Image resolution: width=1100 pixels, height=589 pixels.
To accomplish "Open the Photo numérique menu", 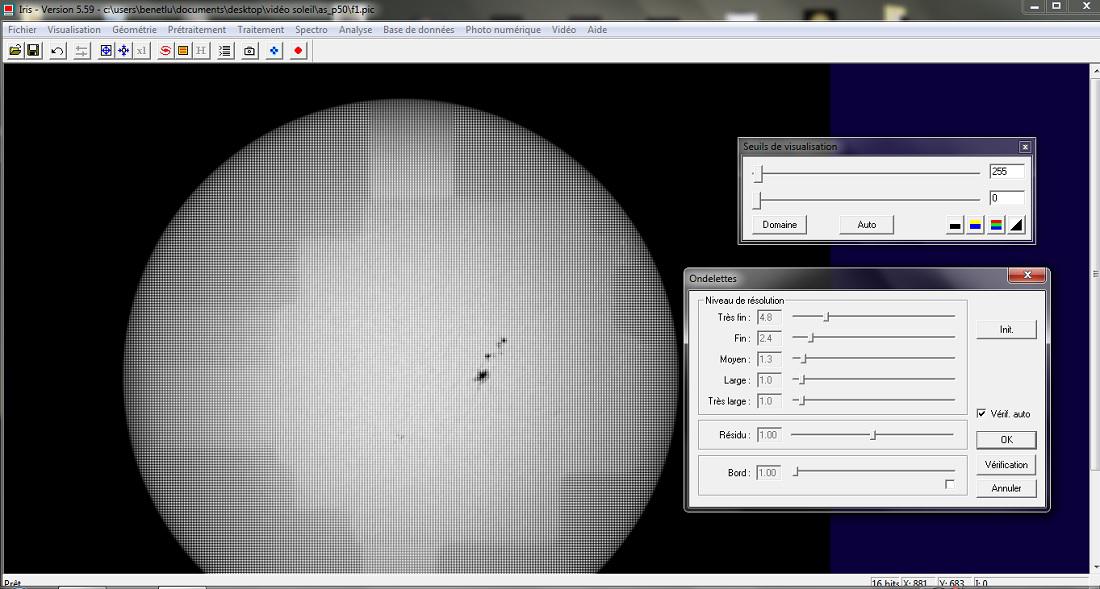I will tap(503, 29).
